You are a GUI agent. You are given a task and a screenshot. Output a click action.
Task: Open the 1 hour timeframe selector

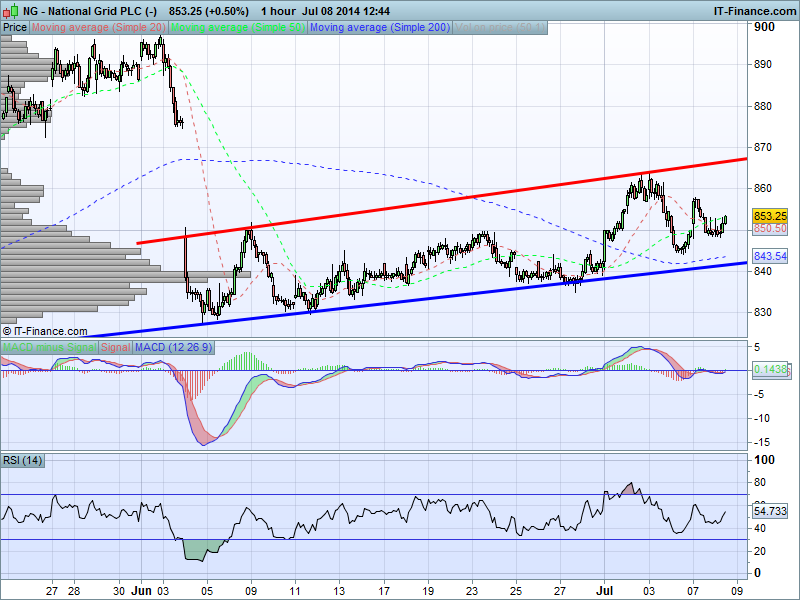pyautogui.click(x=278, y=10)
